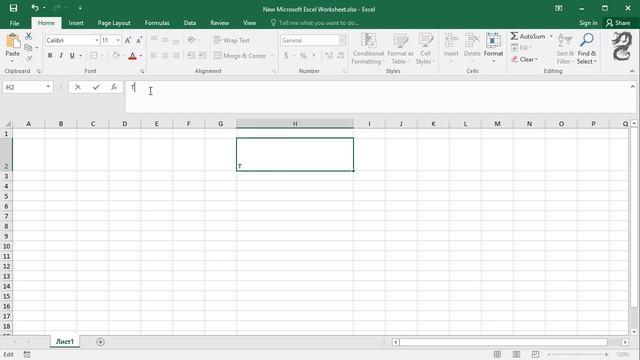Switch to Page Layout view in status bar
This screenshot has width=640, height=360.
(516, 354)
